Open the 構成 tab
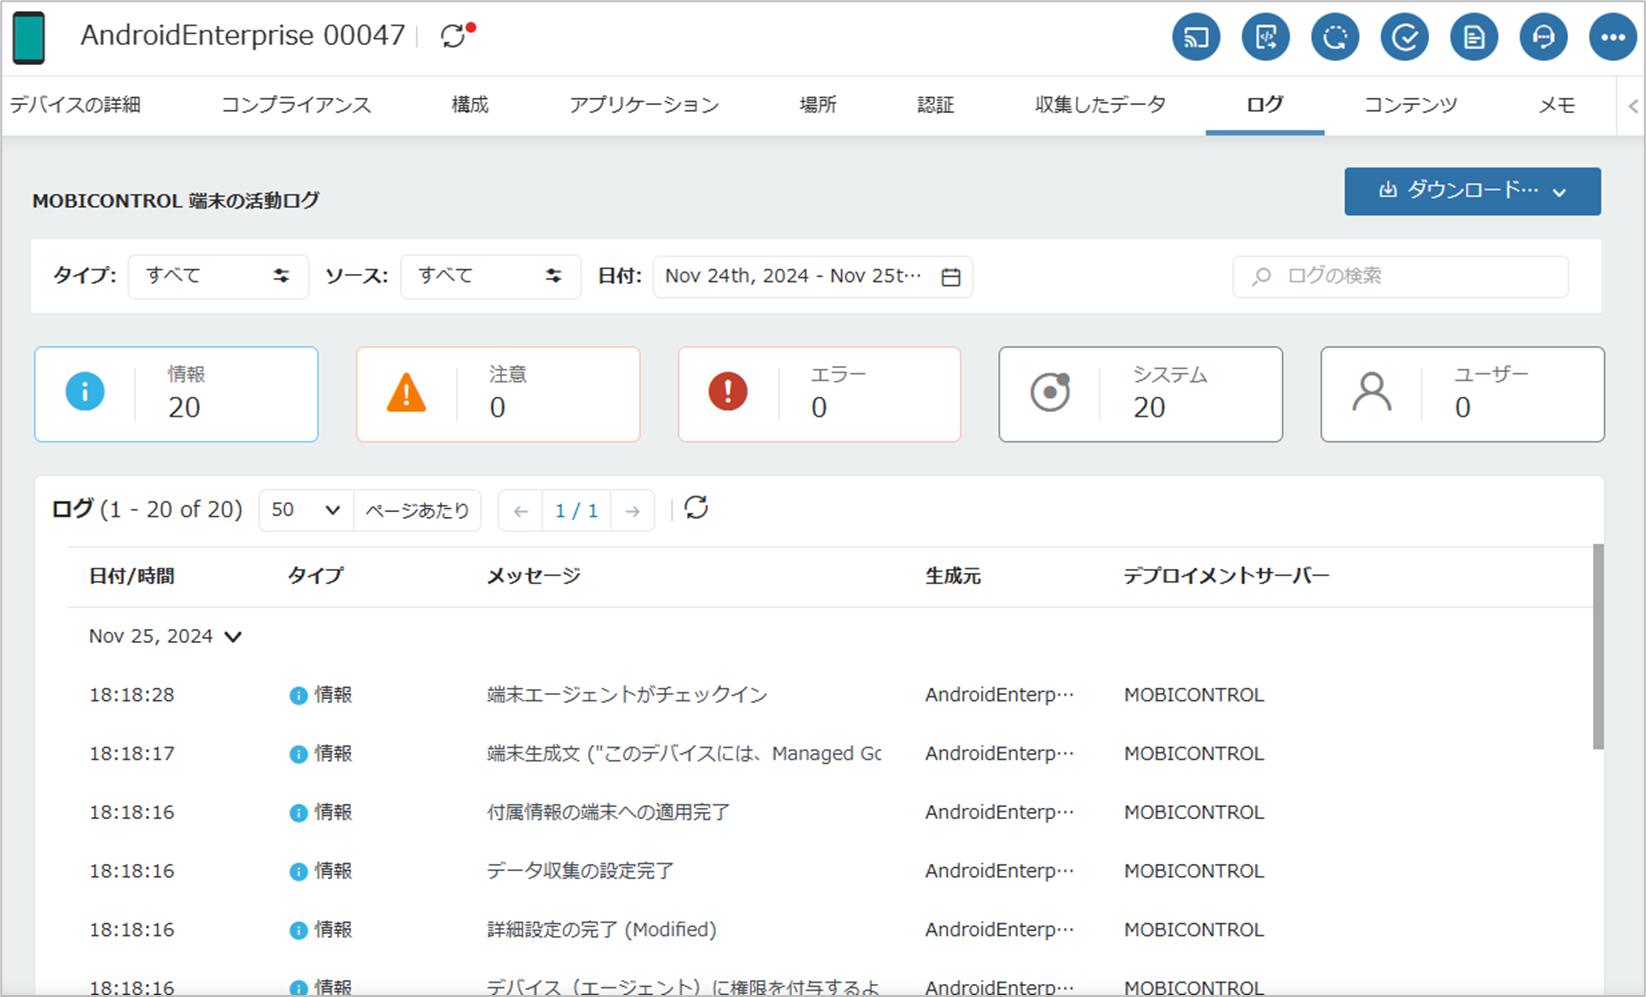 pyautogui.click(x=470, y=105)
